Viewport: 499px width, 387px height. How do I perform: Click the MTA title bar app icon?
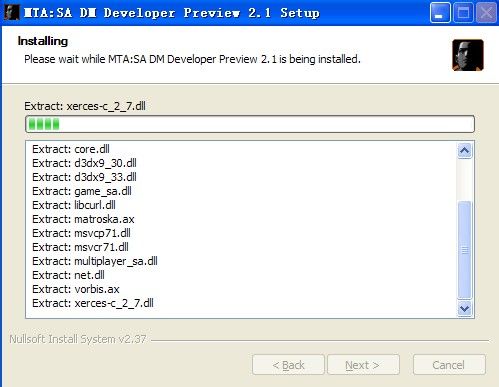coord(12,12)
